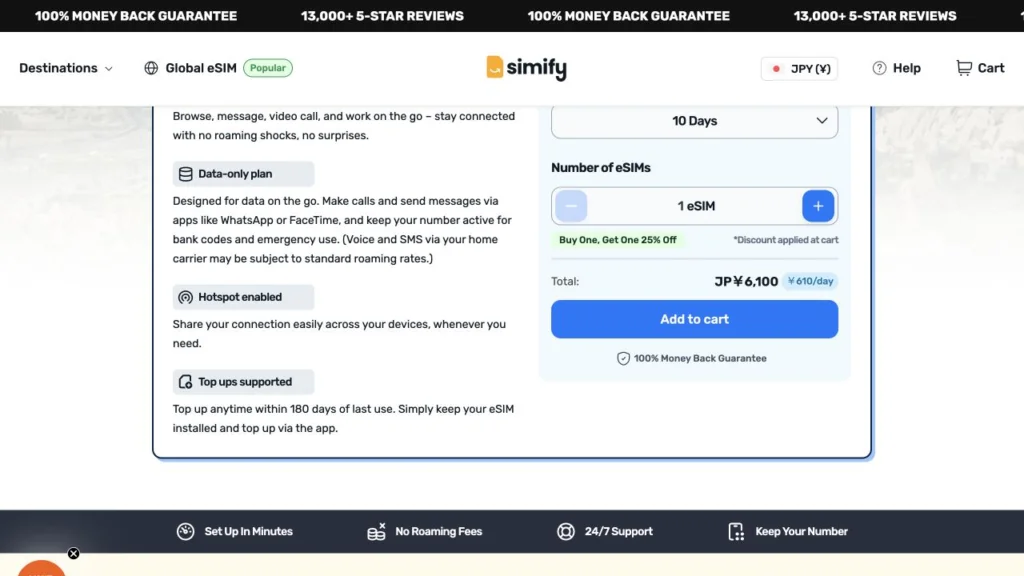Click the Set Up In Minutes icon
This screenshot has width=1024, height=576.
pyautogui.click(x=185, y=532)
